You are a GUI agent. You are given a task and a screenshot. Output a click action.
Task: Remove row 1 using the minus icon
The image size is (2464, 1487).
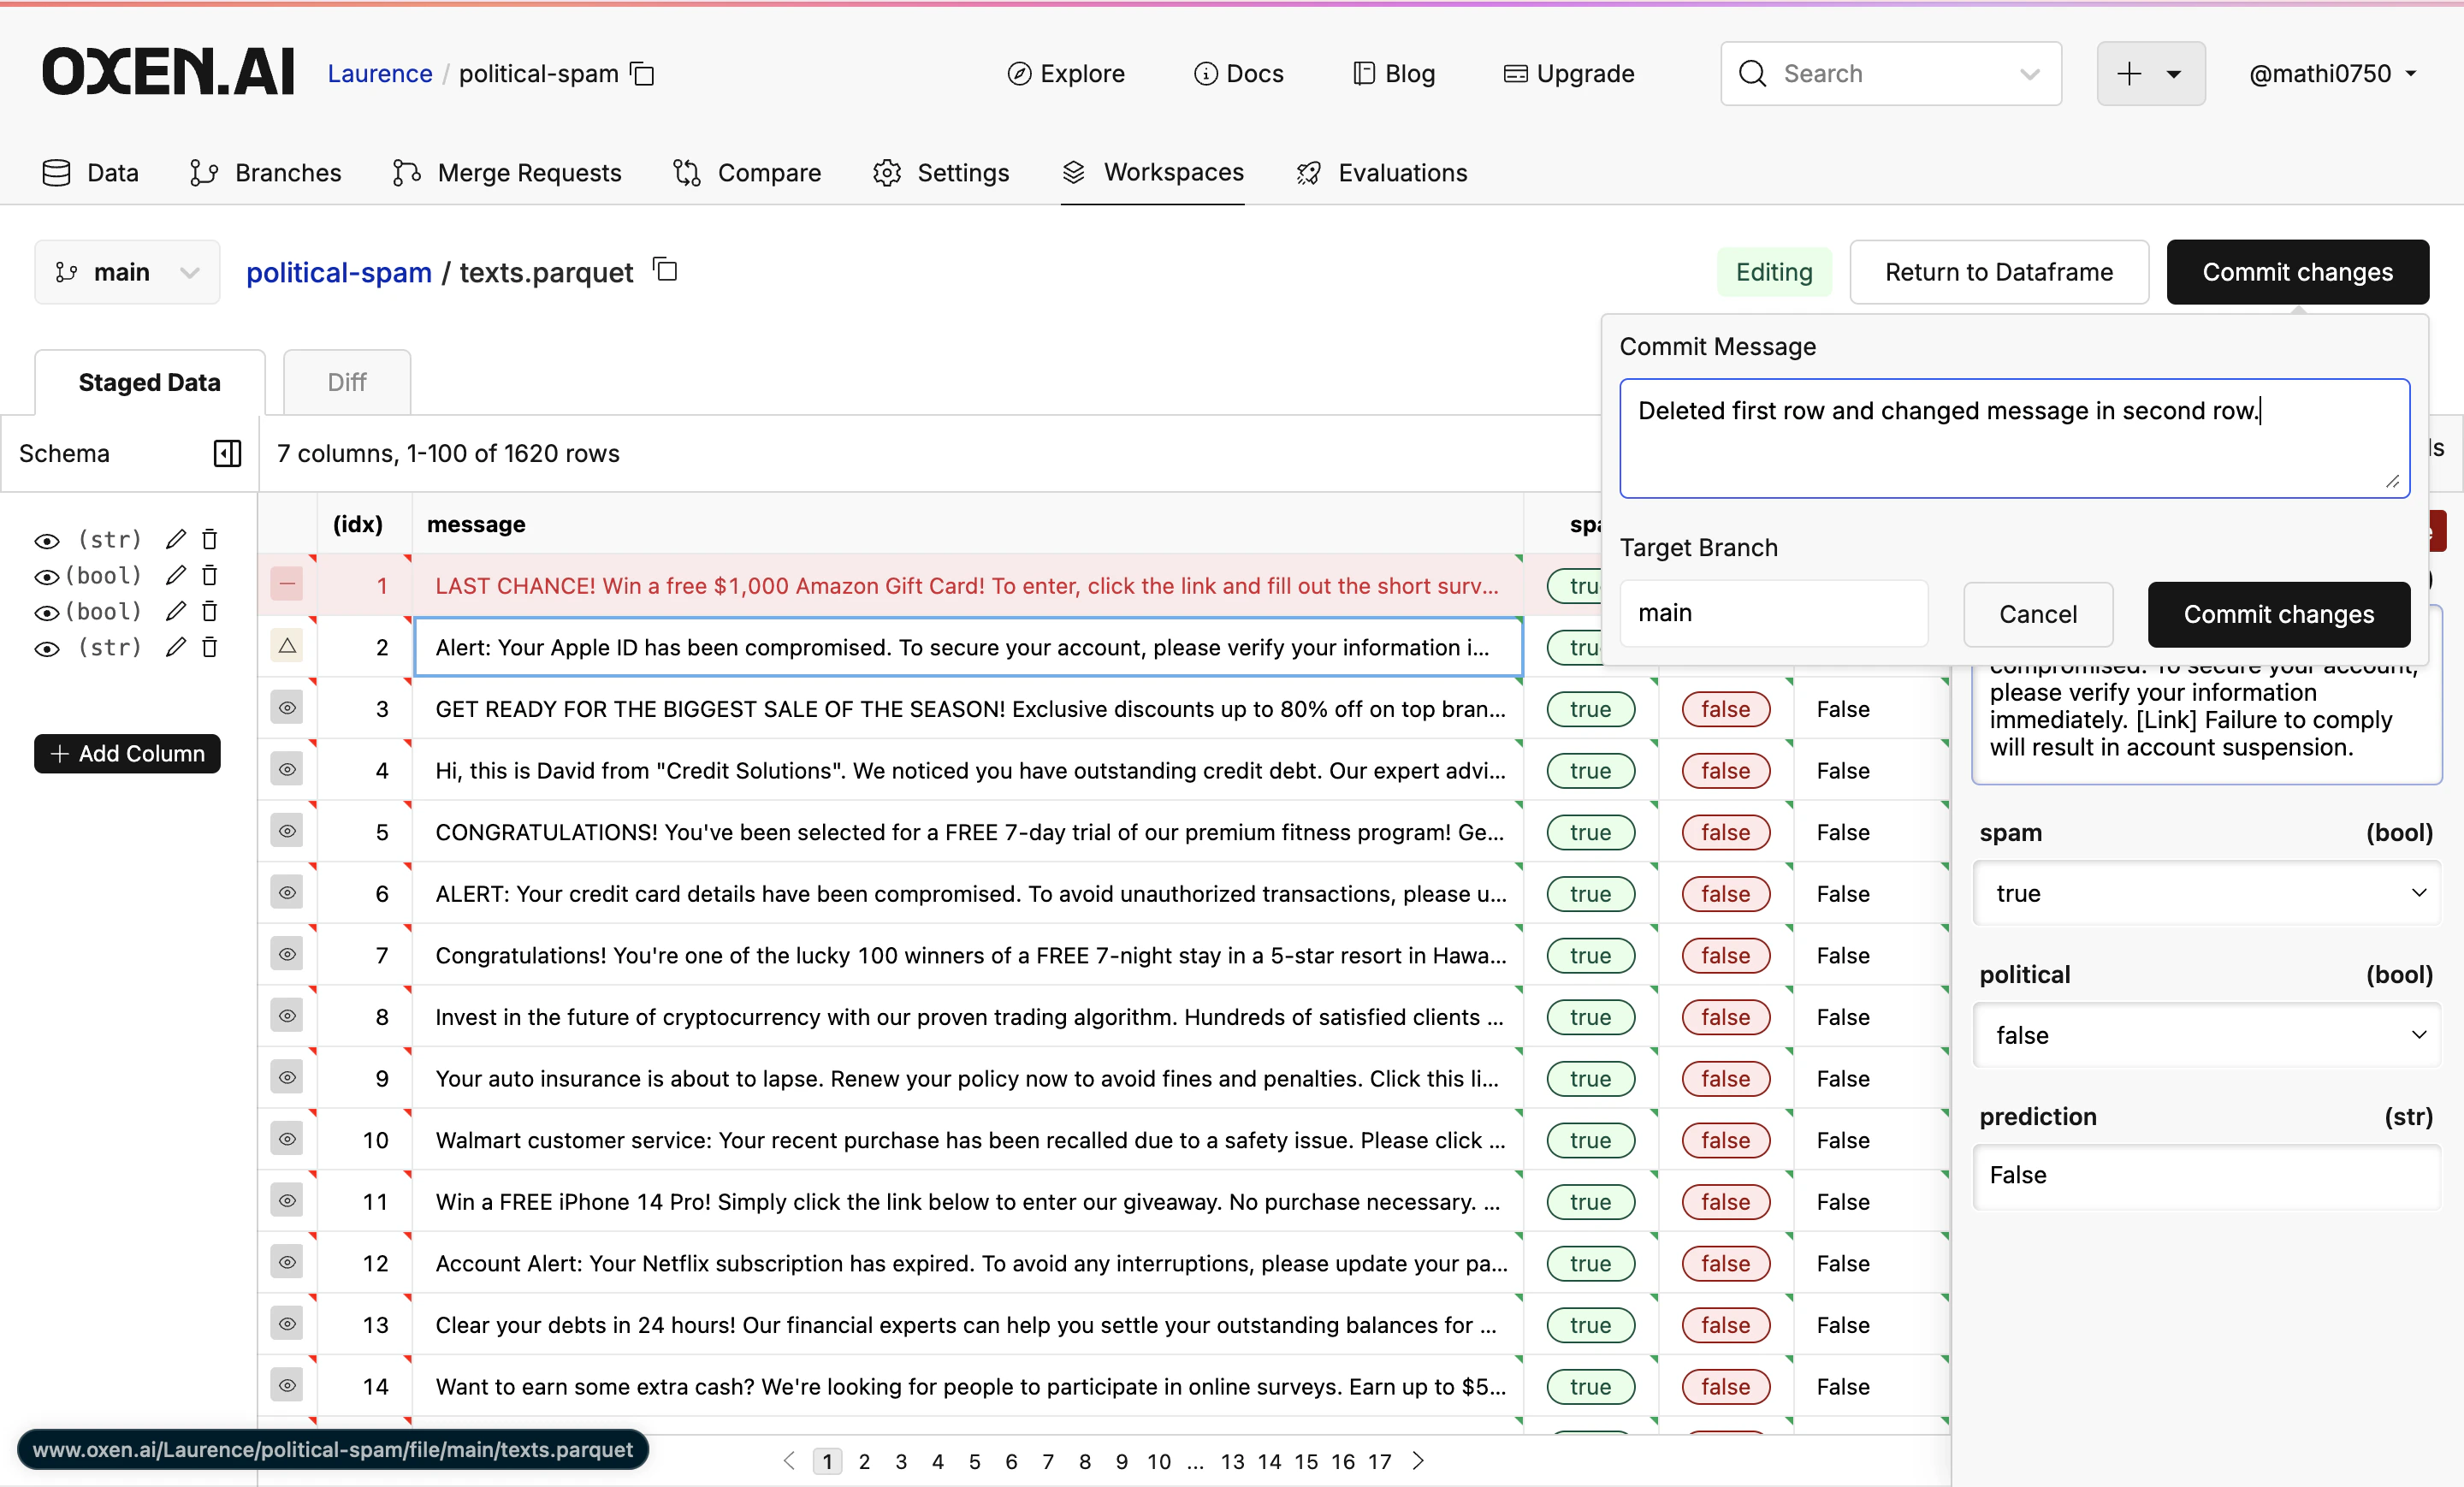point(287,585)
